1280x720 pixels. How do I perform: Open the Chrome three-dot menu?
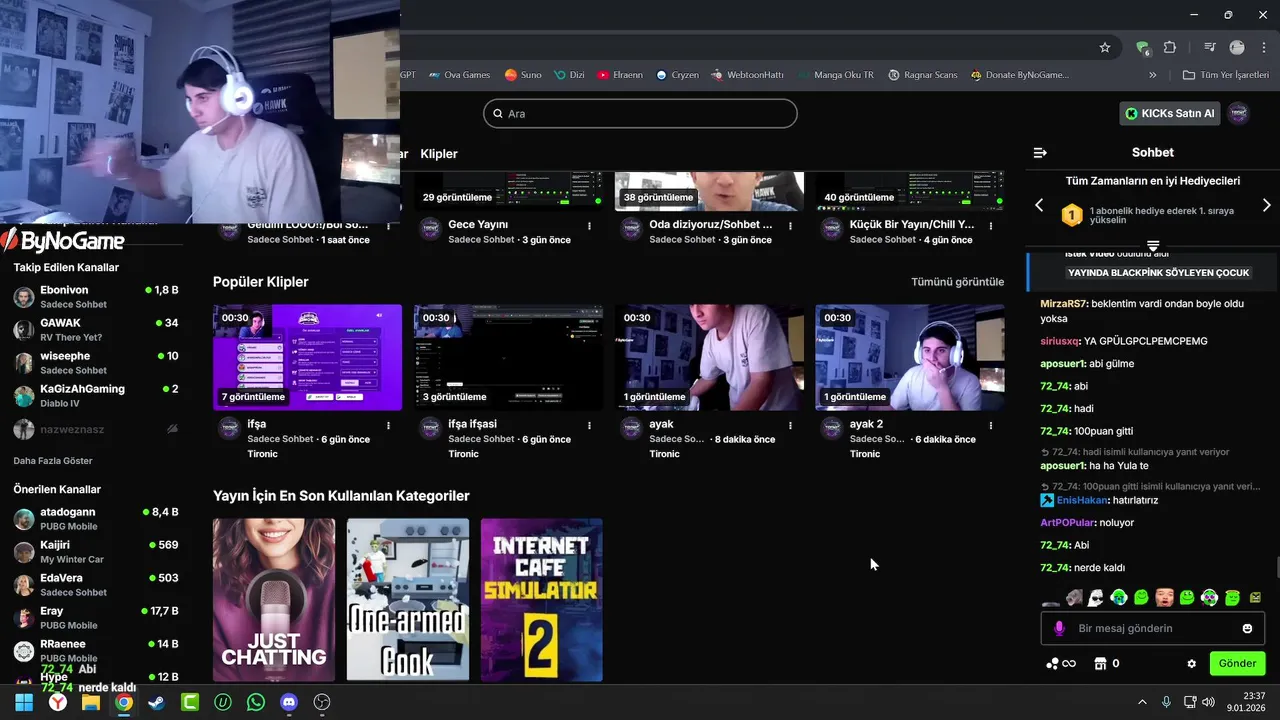tap(1262, 47)
